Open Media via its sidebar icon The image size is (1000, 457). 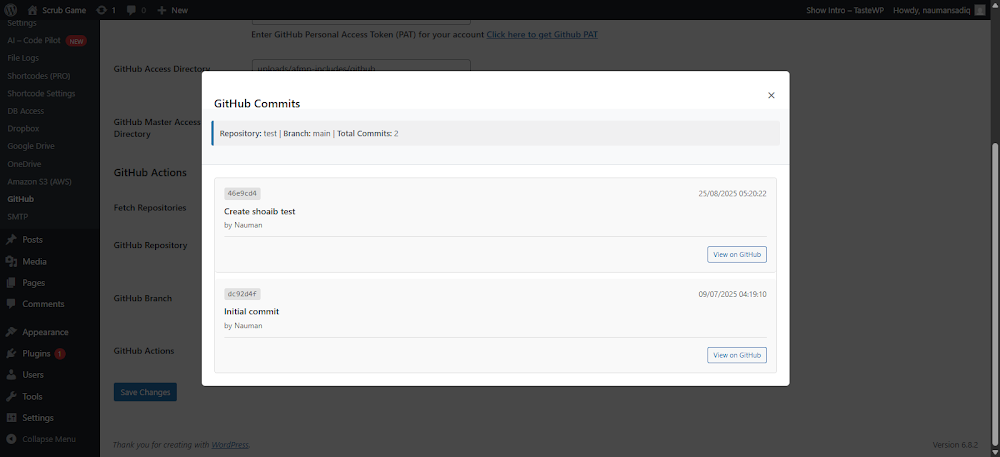tap(10, 261)
